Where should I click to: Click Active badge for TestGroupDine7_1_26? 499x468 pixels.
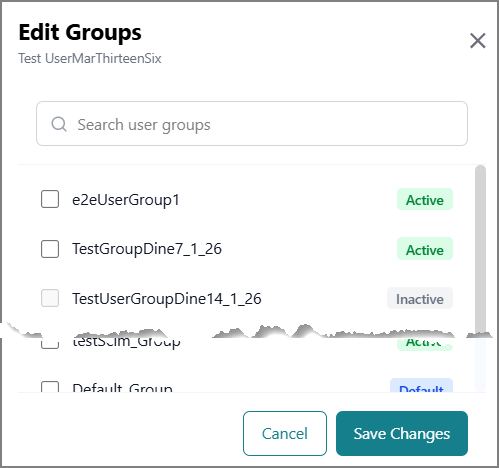tap(425, 249)
